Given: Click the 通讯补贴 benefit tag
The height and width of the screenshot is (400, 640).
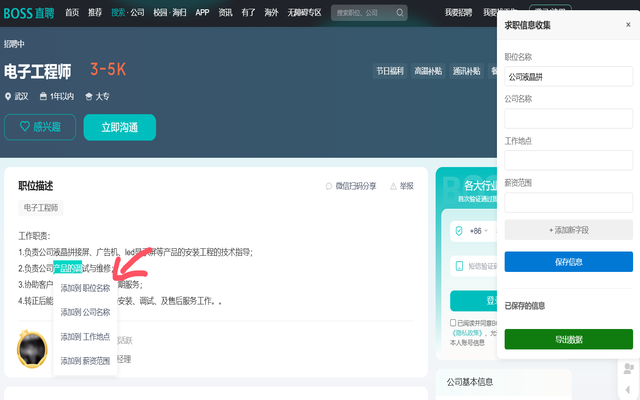Looking at the screenshot, I should pos(467,71).
